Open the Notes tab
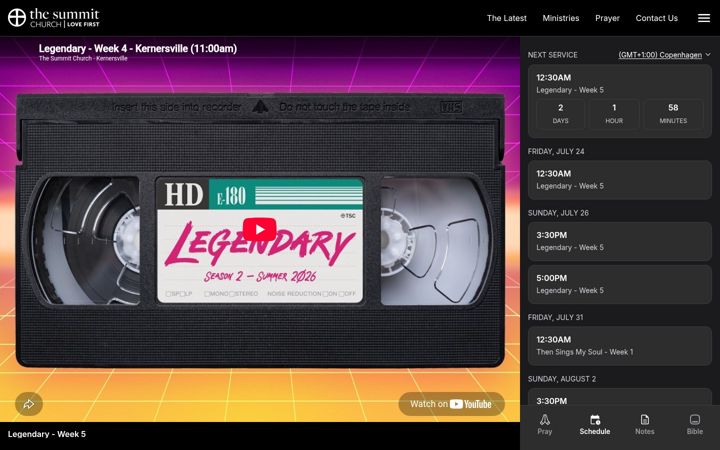 click(645, 424)
